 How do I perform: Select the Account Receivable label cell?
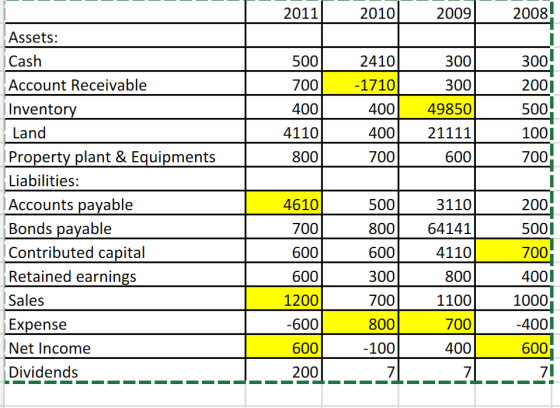[125, 83]
